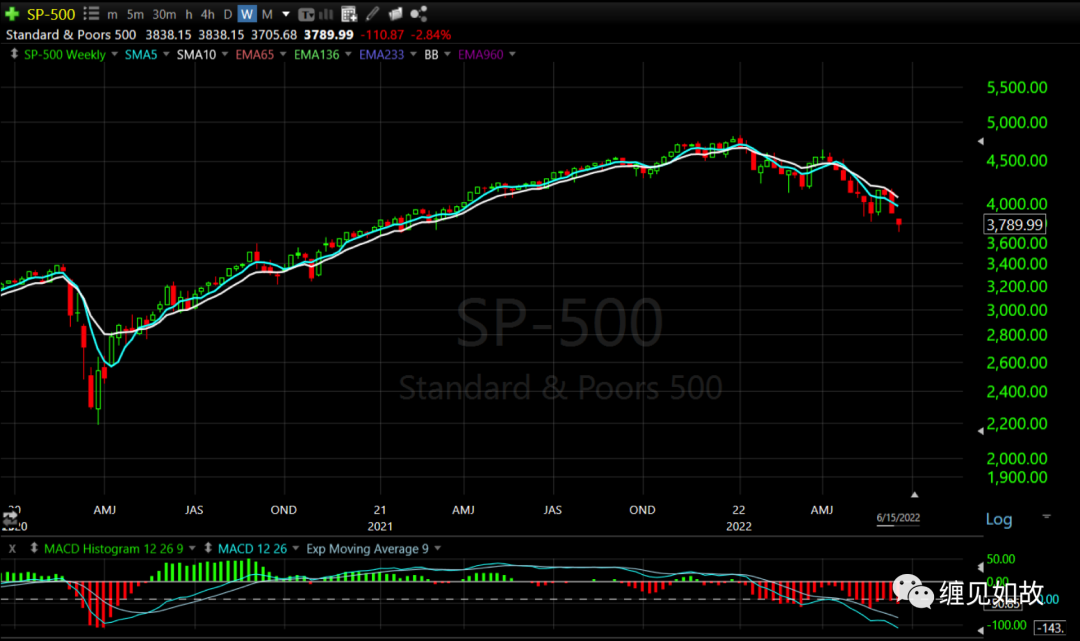Click the green plus add-symbol icon
Image resolution: width=1080 pixels, height=641 pixels.
12,14
